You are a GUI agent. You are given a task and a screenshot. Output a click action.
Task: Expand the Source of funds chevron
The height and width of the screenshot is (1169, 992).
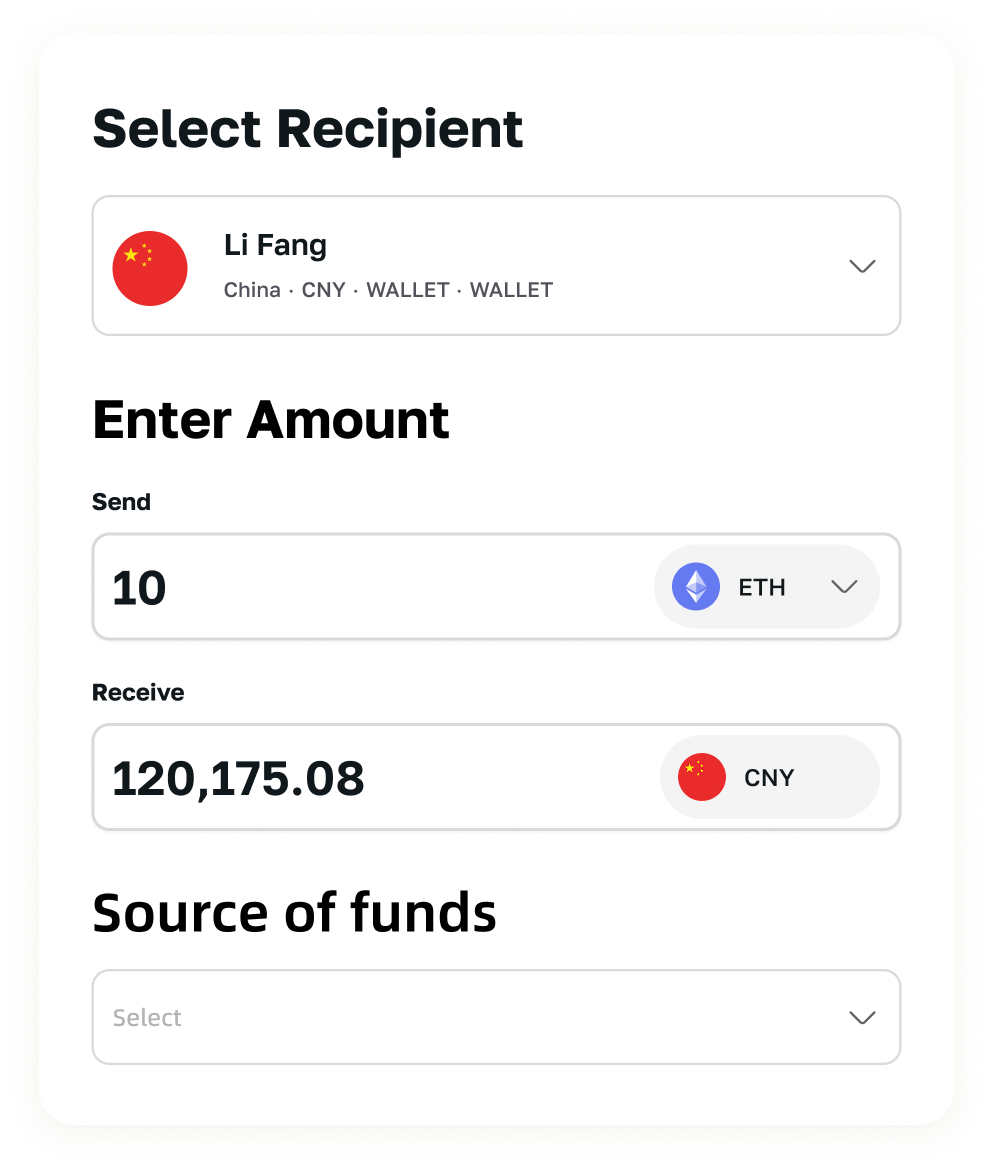coord(862,1018)
